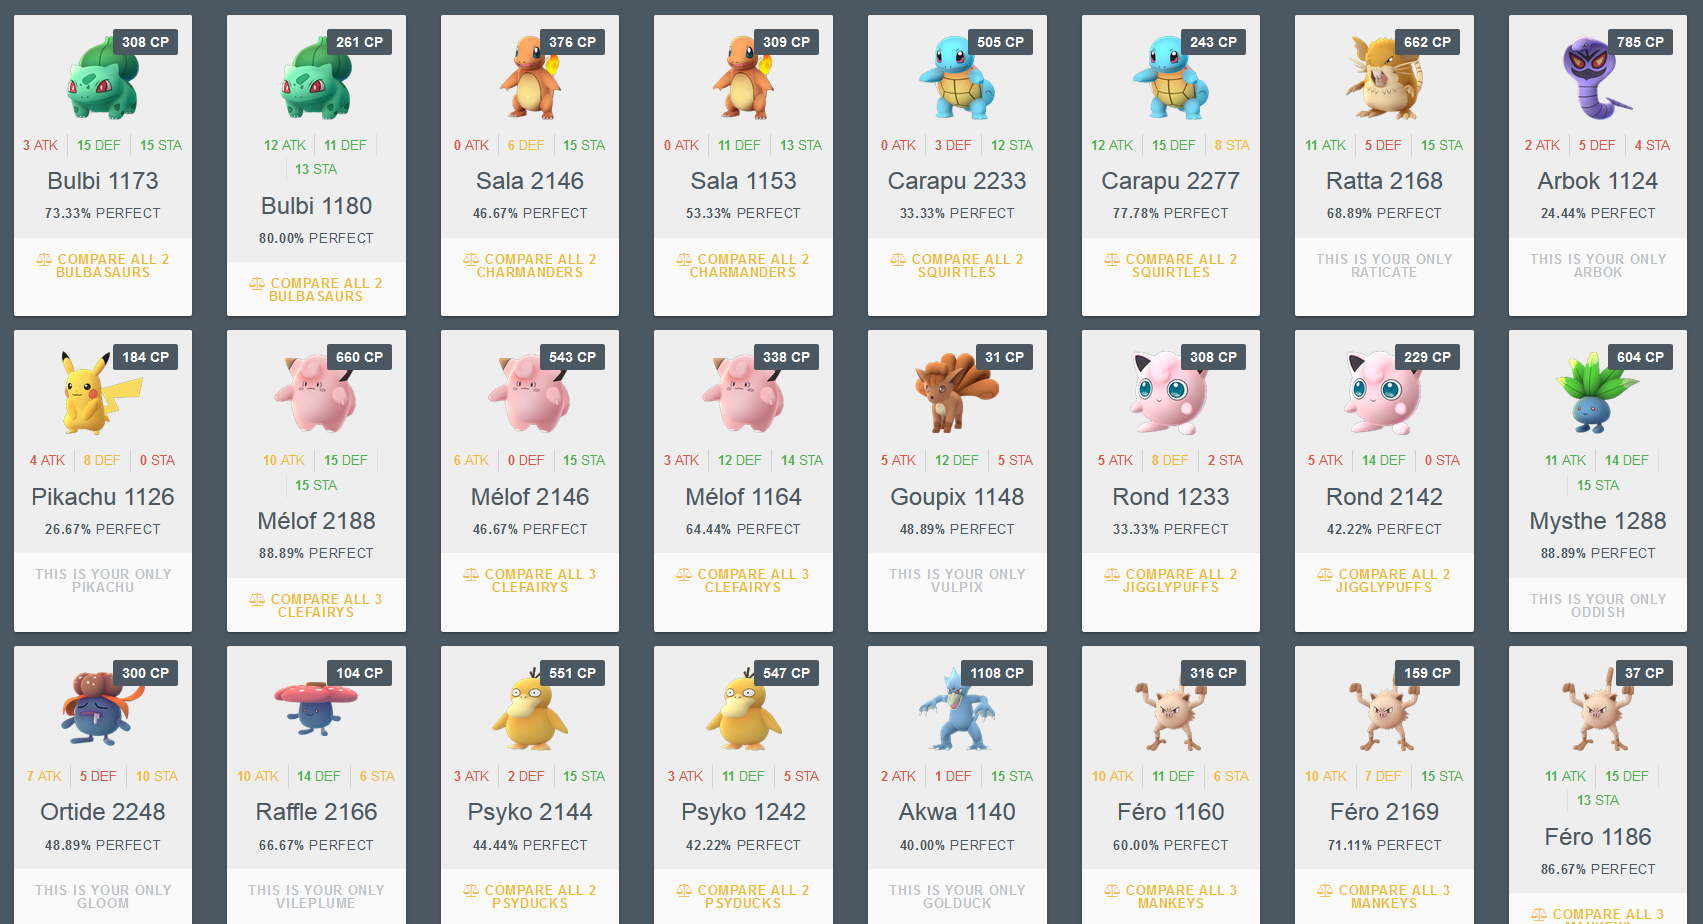Click the Gloom sprite named Ortide 2248
The image size is (1703, 924).
point(102,708)
